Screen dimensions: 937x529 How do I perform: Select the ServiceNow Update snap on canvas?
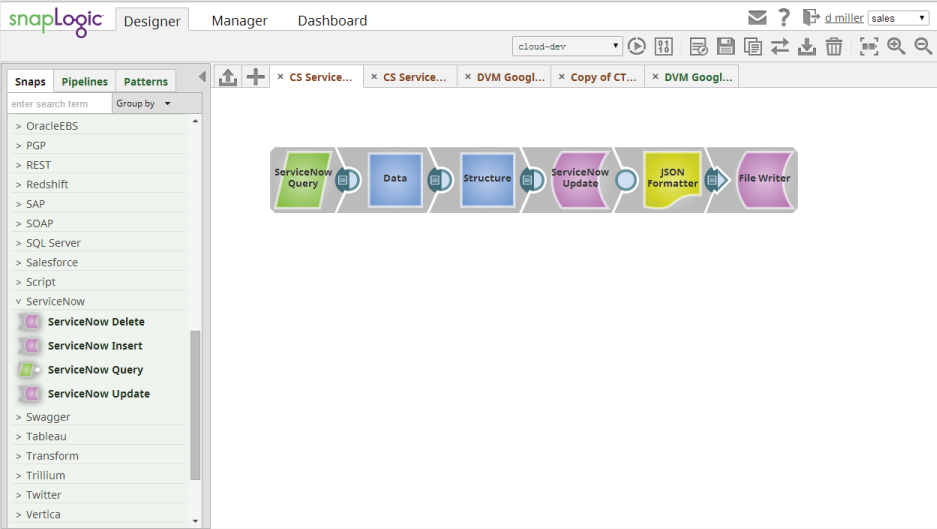(x=580, y=179)
